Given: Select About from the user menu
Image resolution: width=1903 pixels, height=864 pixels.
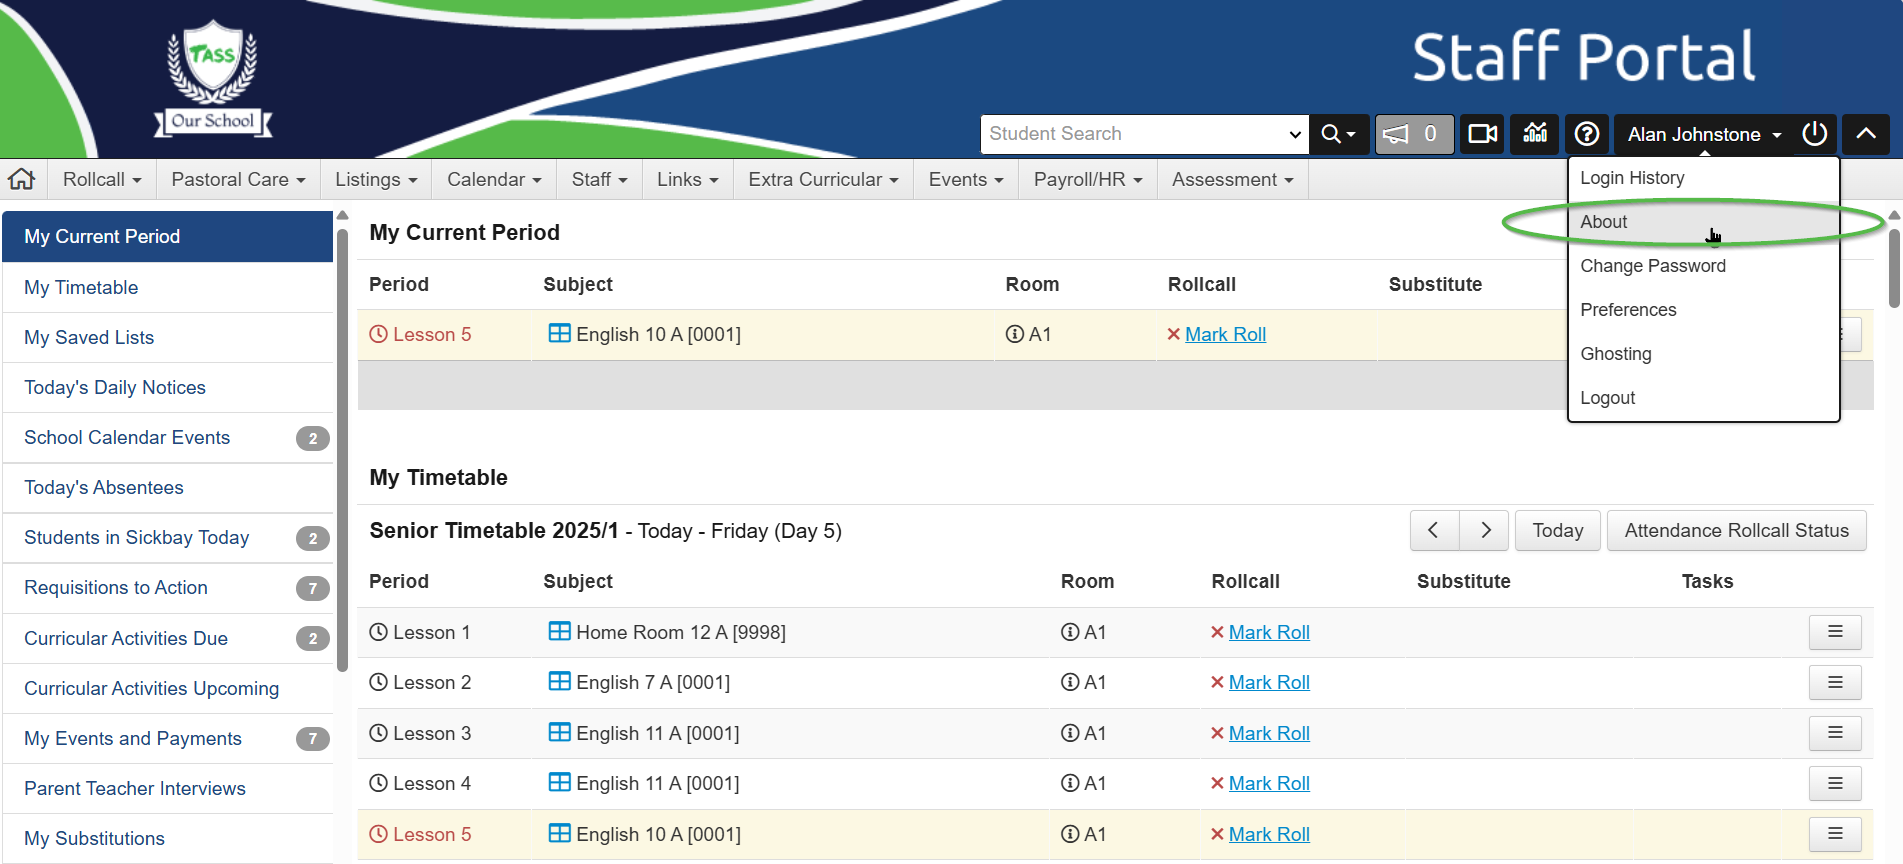Looking at the screenshot, I should pyautogui.click(x=1604, y=222).
